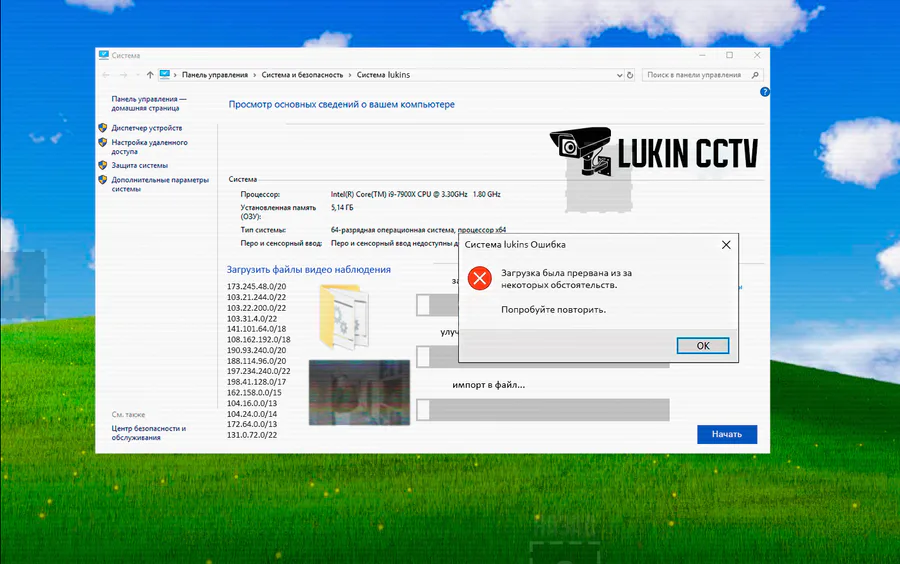Image resolution: width=900 pixels, height=564 pixels.
Task: Click shield icon beside Диспетчер устройств
Action: [103, 127]
